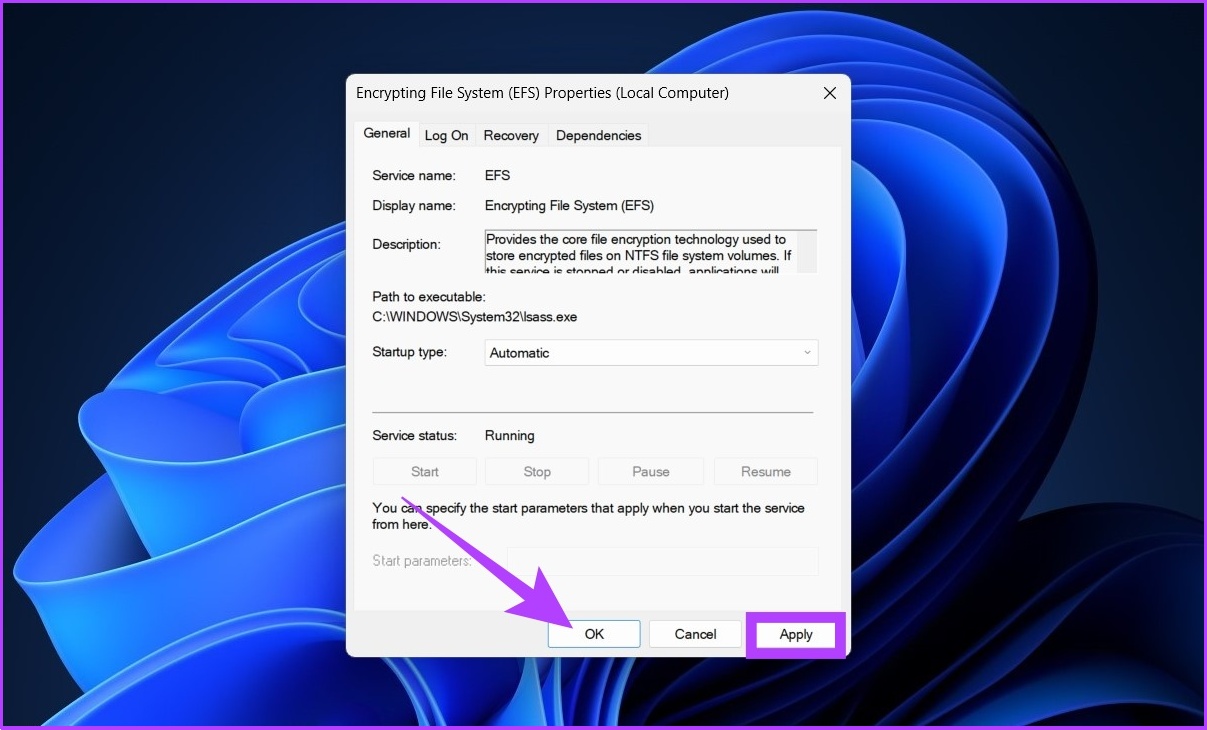The width and height of the screenshot is (1207, 730).
Task: Click Apply to save settings
Action: click(796, 634)
